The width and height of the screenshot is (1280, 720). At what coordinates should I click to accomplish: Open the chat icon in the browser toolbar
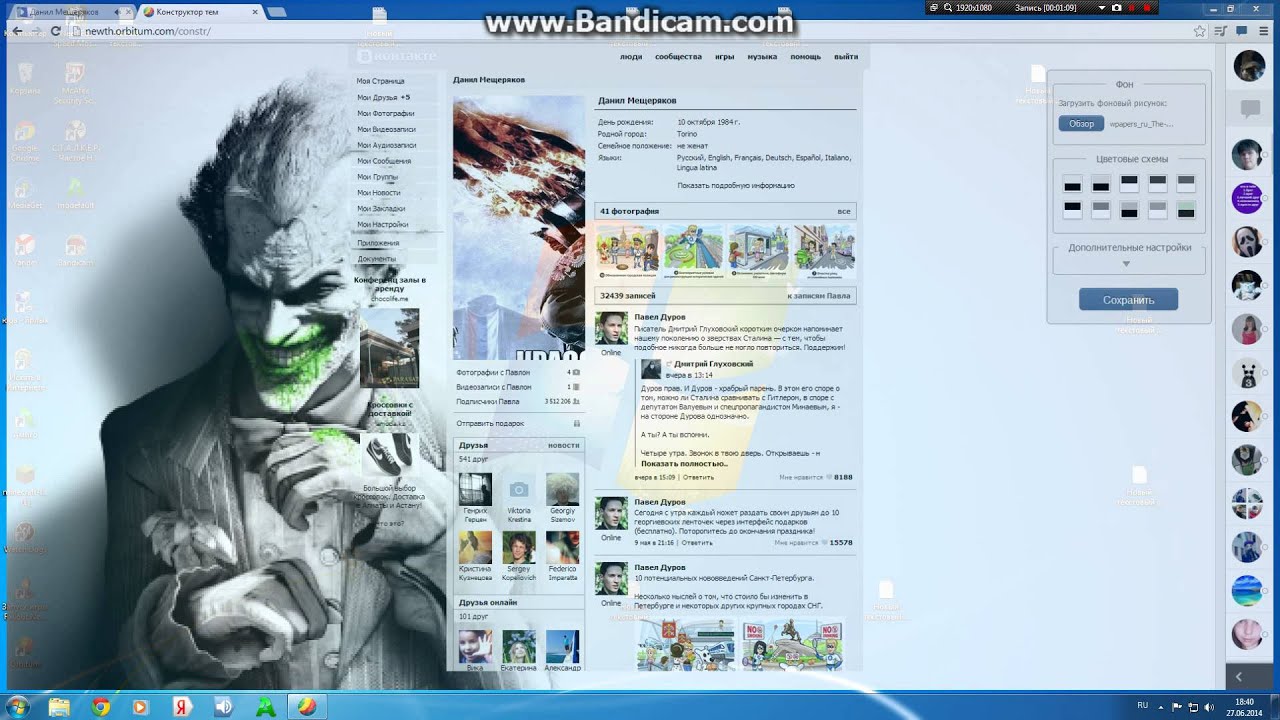click(1241, 31)
